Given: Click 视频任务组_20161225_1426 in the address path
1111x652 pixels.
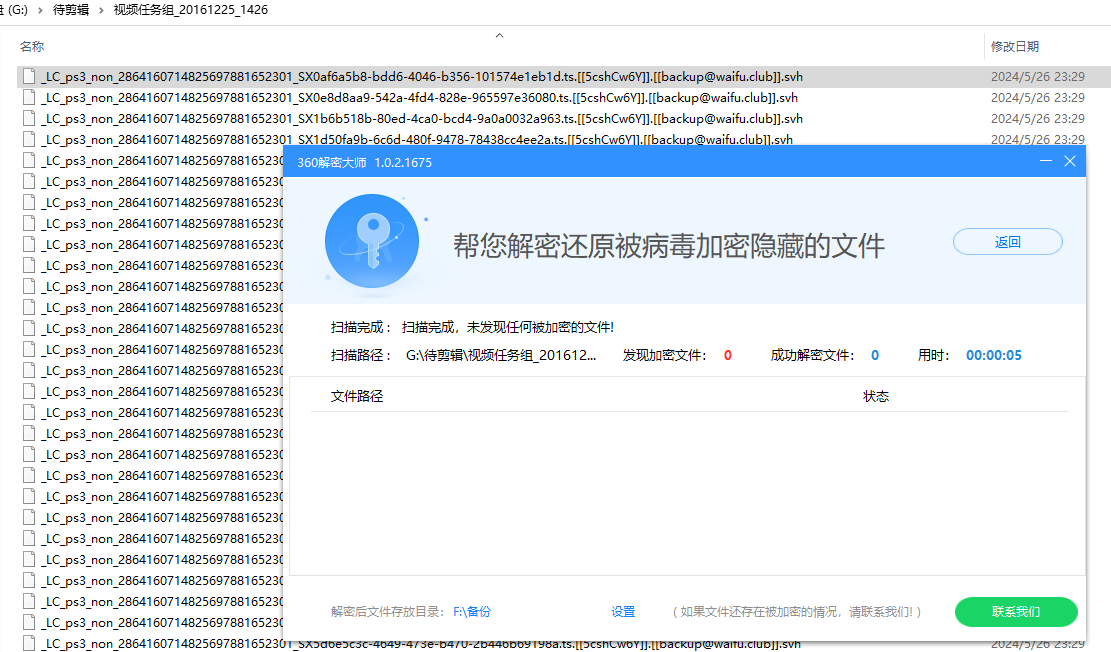Looking at the screenshot, I should [x=190, y=10].
